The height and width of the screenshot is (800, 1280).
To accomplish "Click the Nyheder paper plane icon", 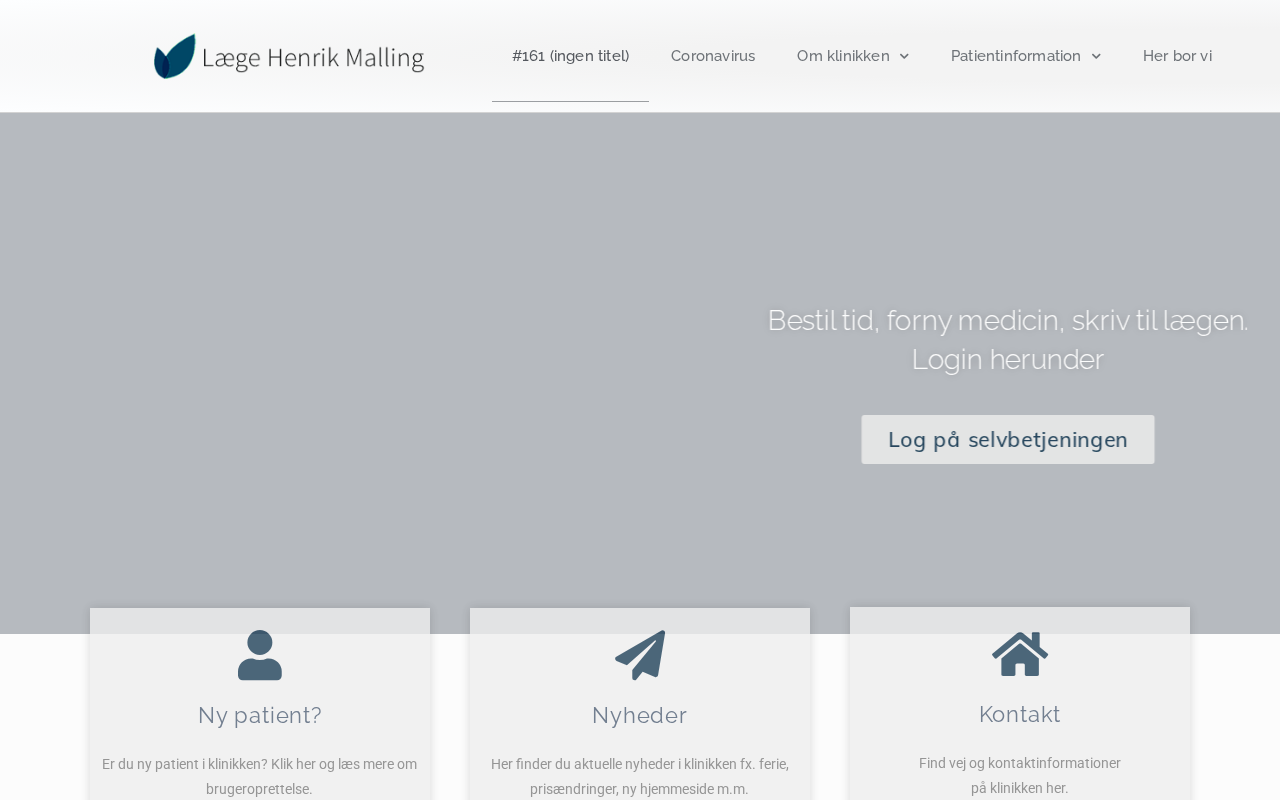I will point(640,655).
